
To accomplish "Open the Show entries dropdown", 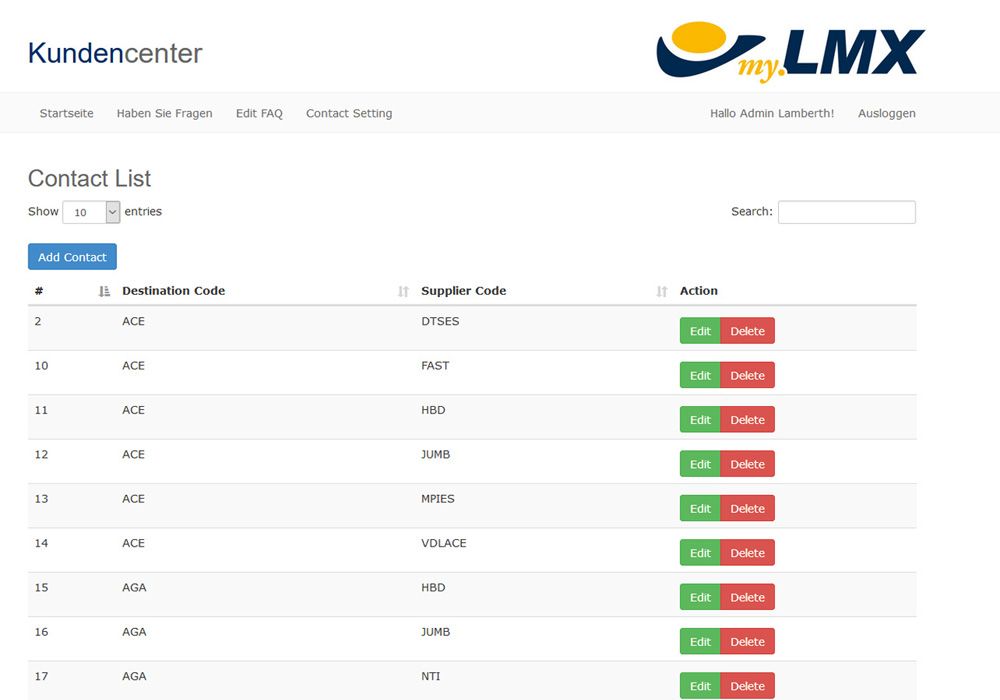I will [91, 212].
